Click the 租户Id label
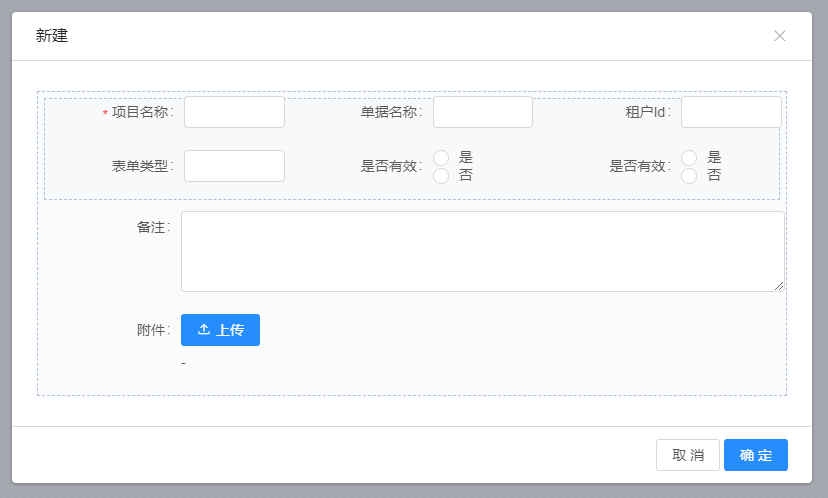Image resolution: width=828 pixels, height=498 pixels. click(x=646, y=113)
